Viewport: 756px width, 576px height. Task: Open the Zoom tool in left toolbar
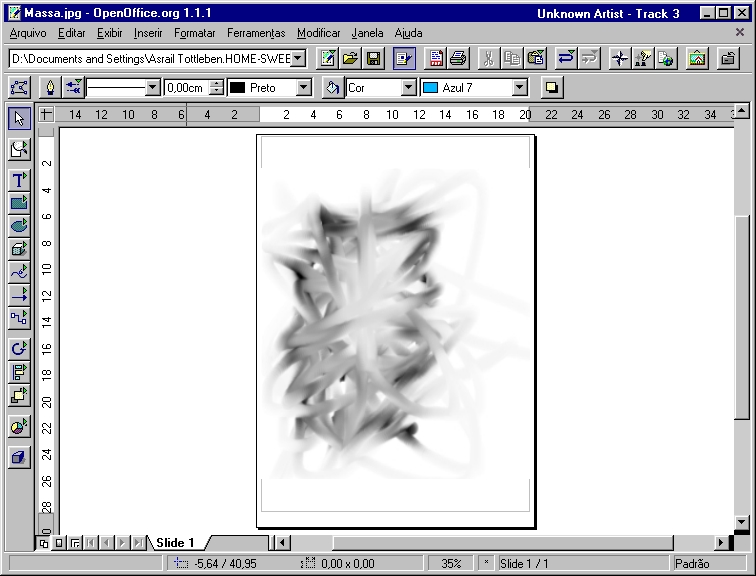[18, 150]
